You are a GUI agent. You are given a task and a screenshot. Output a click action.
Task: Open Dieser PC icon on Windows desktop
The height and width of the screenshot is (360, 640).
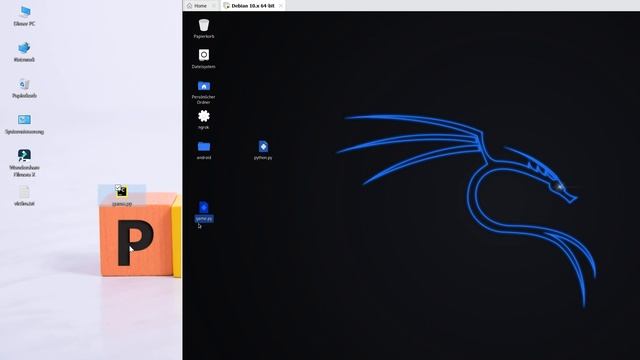[x=24, y=16]
